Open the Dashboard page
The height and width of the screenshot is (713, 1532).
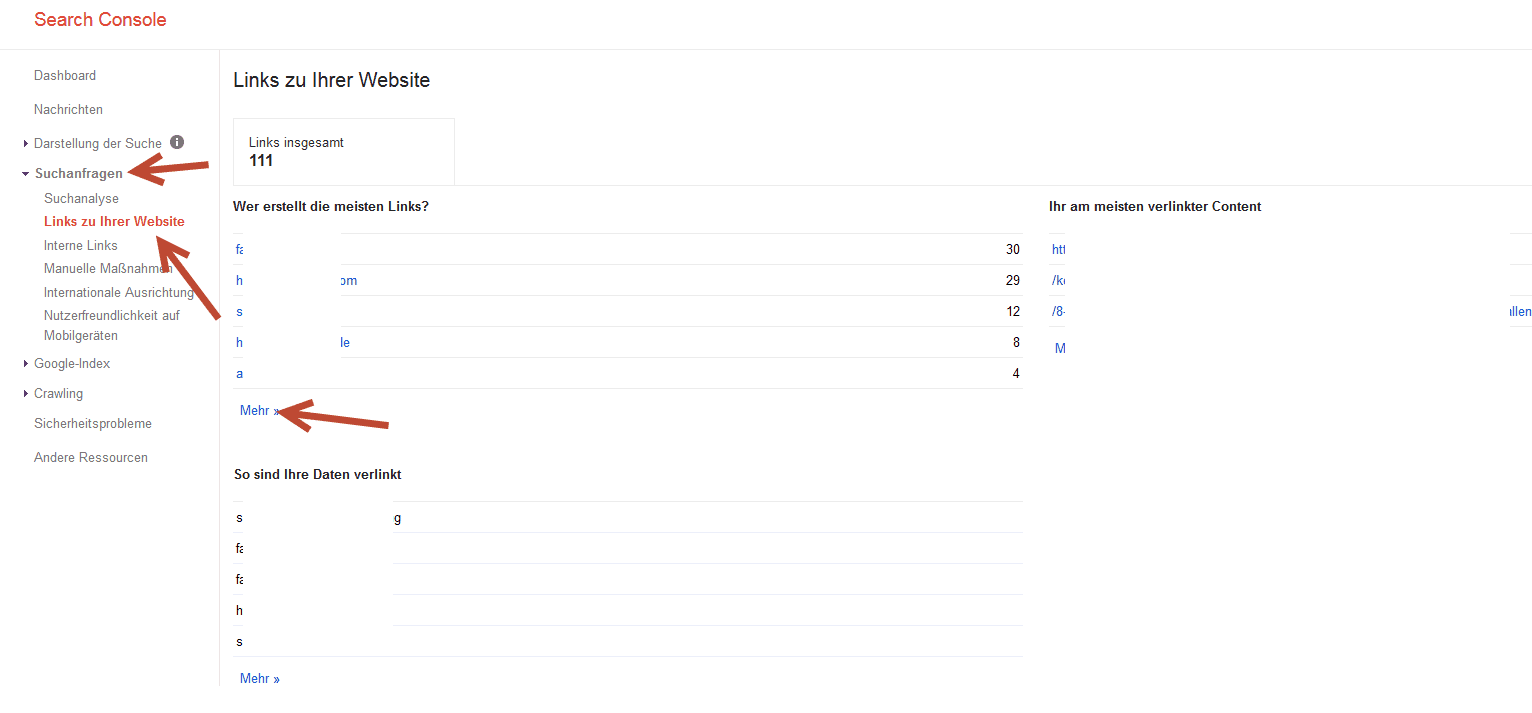point(65,75)
